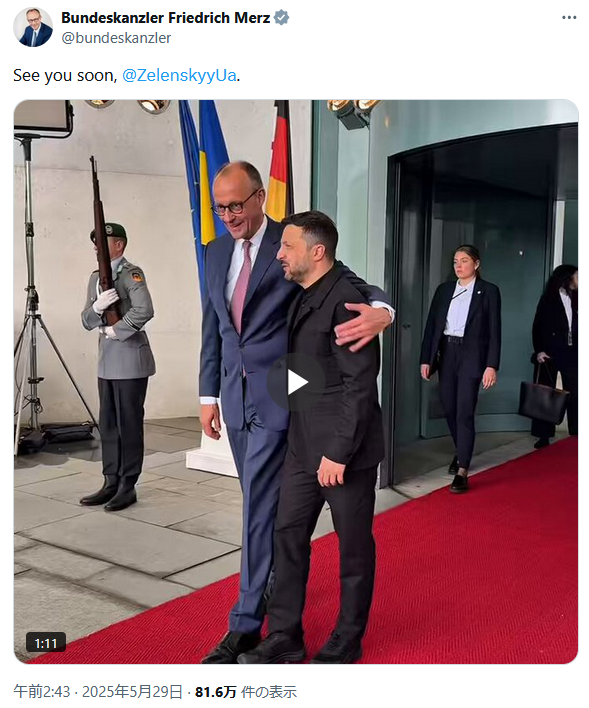Screen dimensions: 589x708
Task: Click the woman in navy suit in video
Action: [462, 368]
